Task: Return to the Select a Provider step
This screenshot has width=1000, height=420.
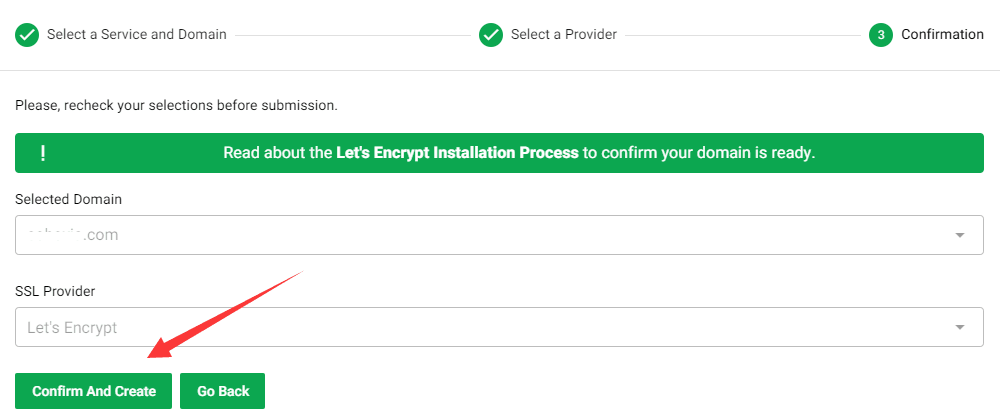Action: (563, 35)
